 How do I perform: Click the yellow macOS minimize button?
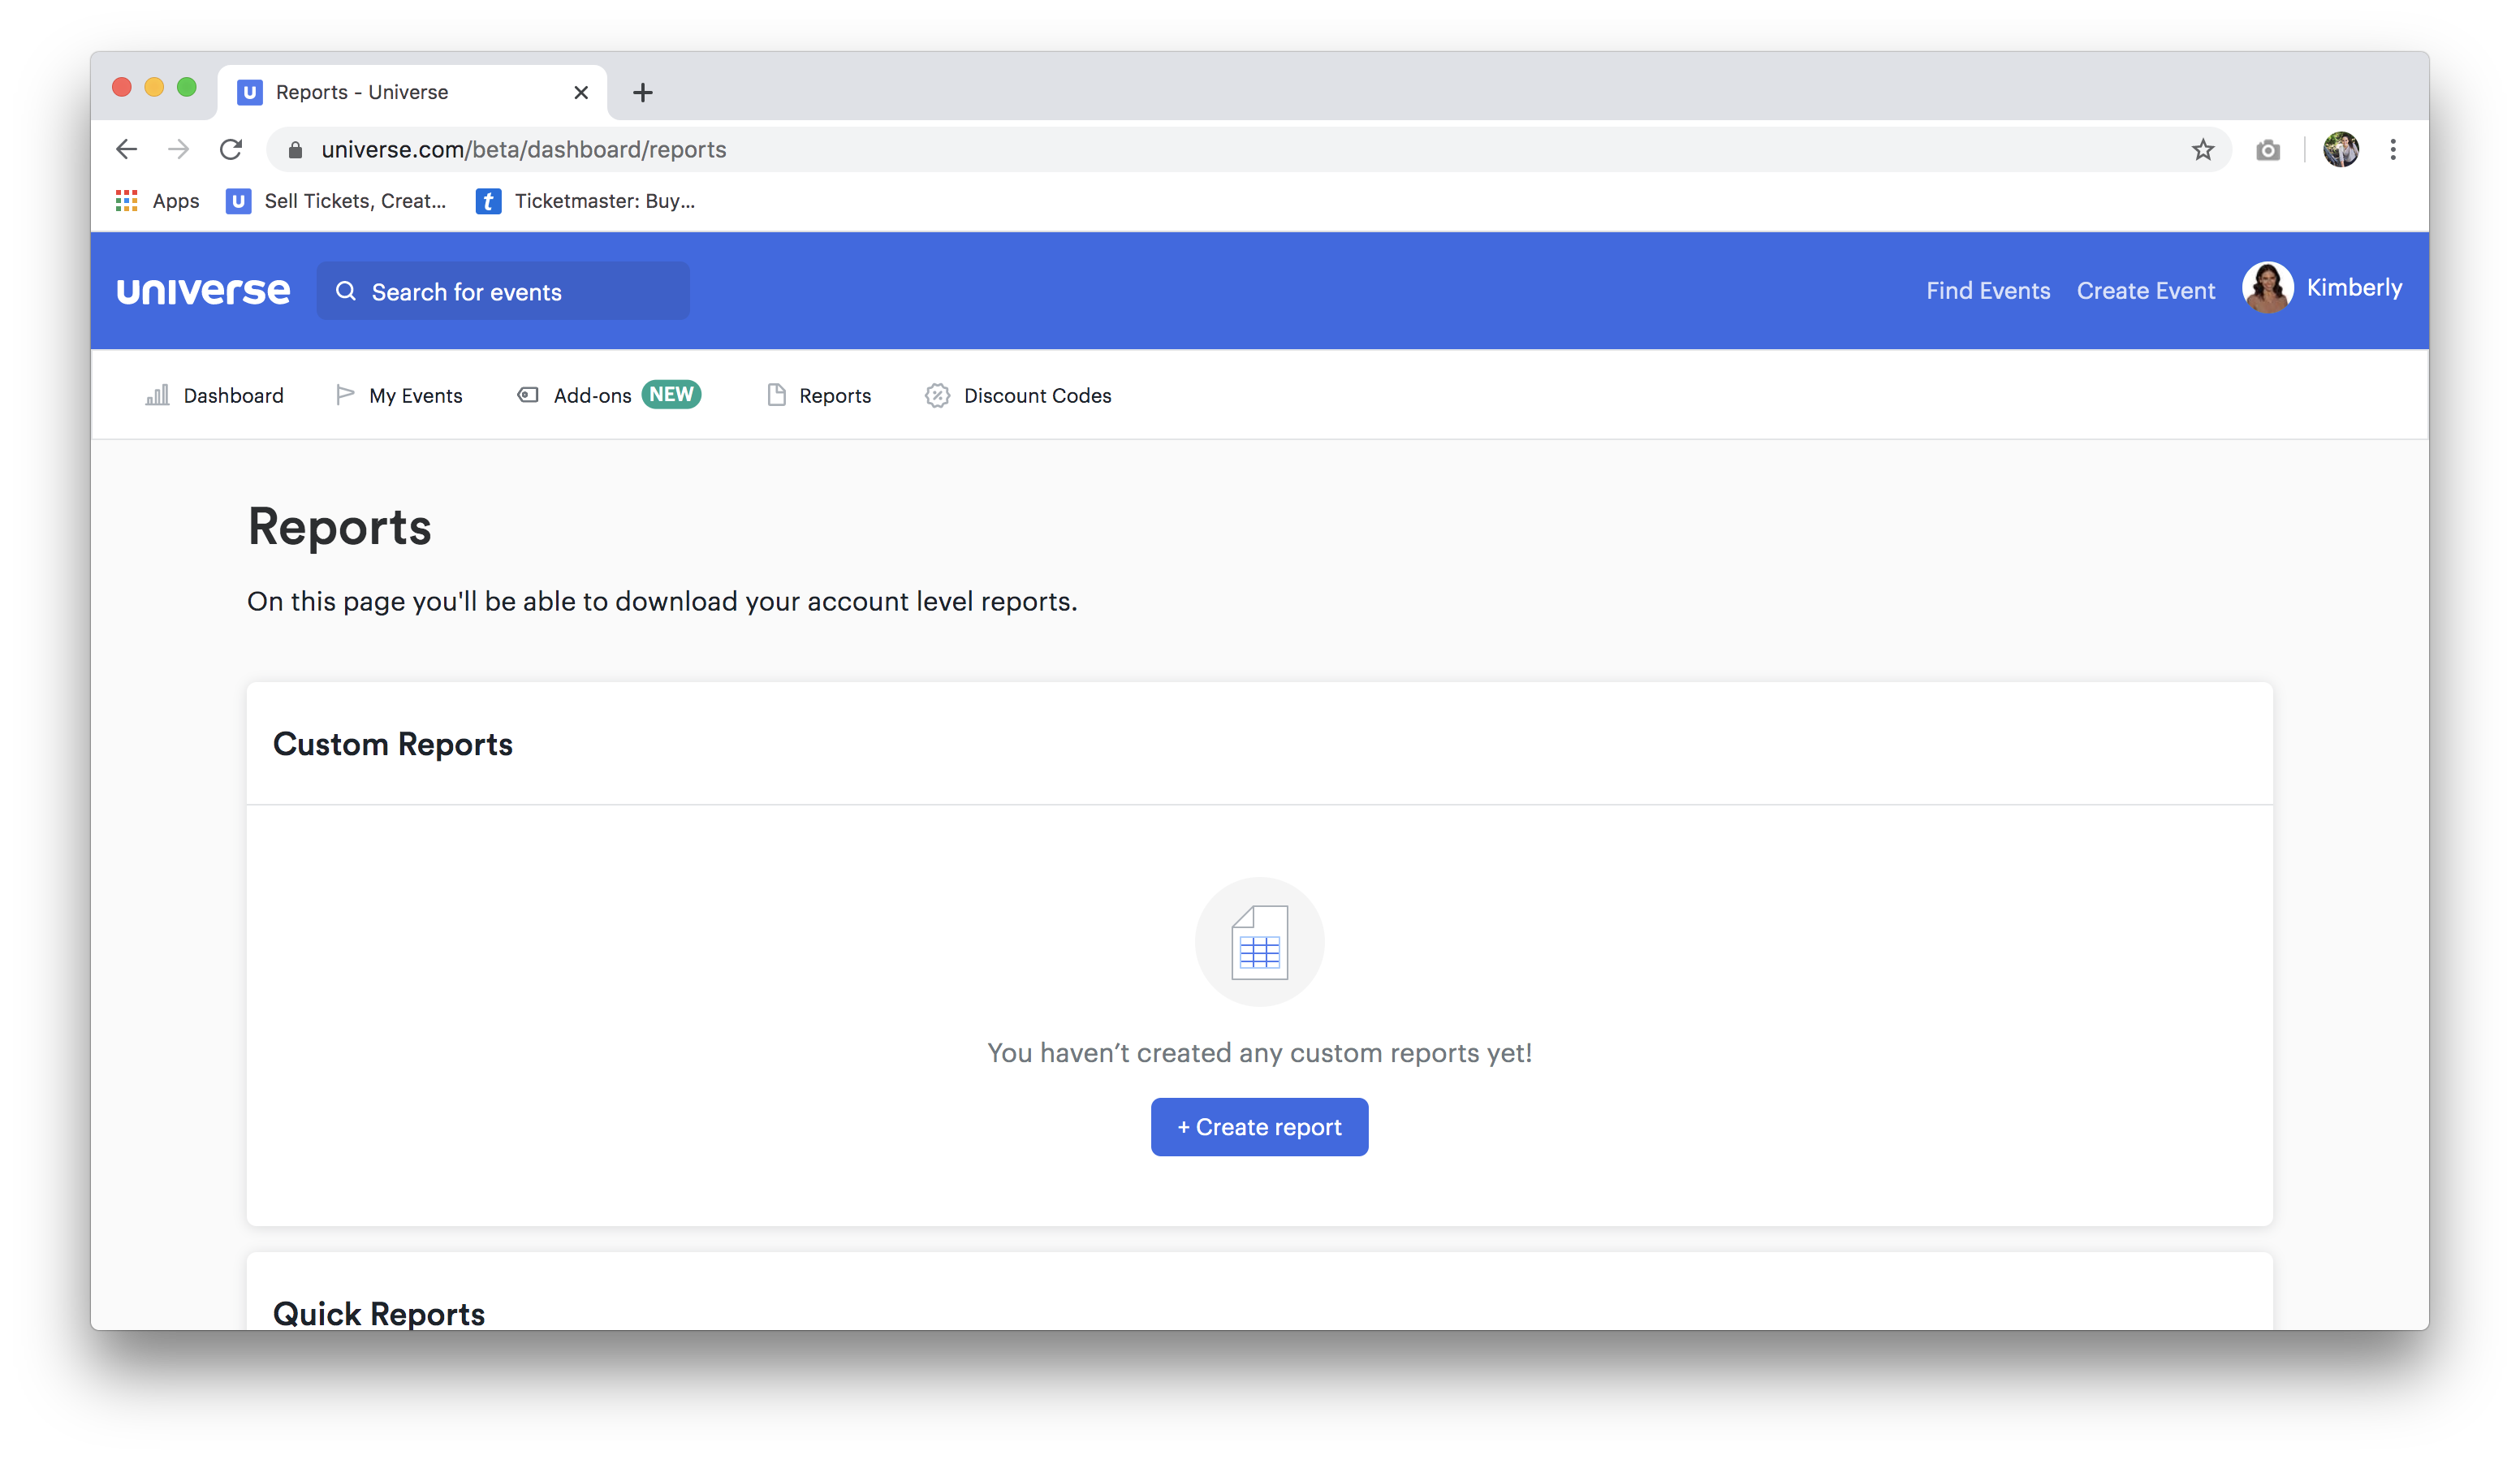[154, 87]
